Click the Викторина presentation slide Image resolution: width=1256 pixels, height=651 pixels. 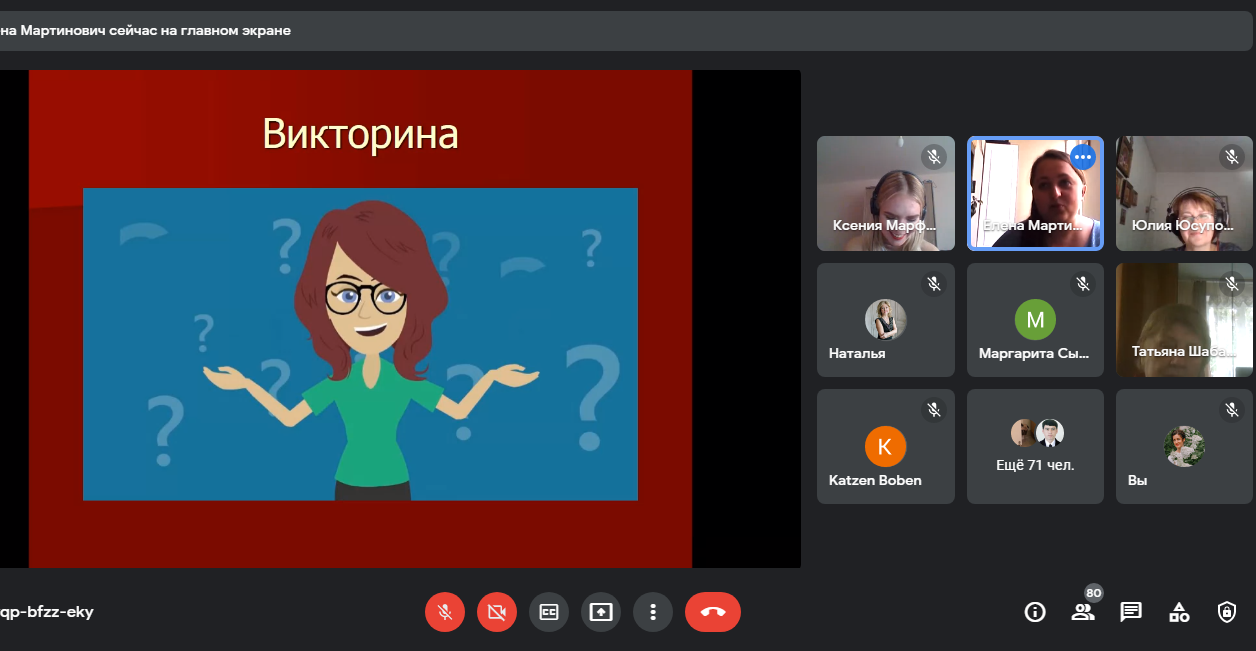360,319
